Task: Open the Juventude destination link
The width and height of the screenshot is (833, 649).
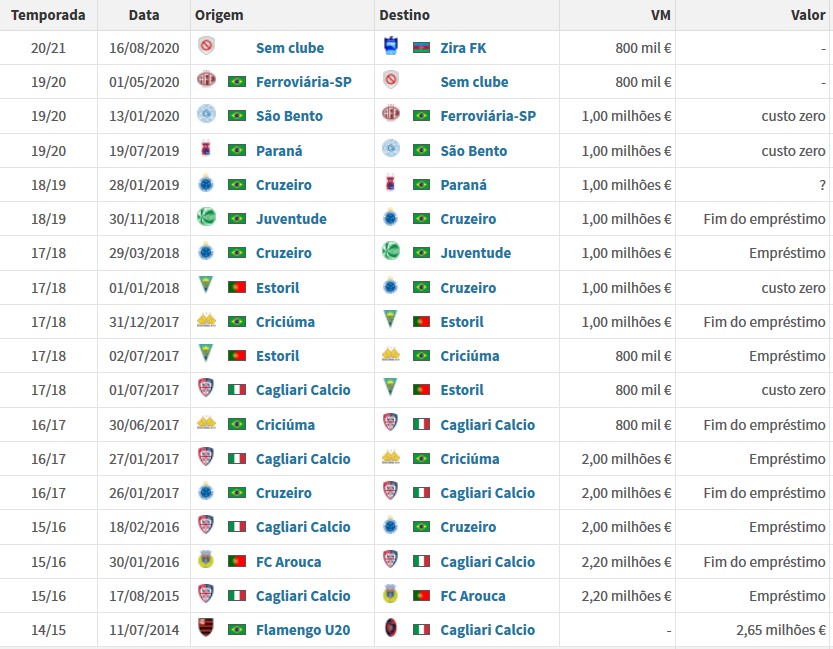Action: (x=476, y=252)
